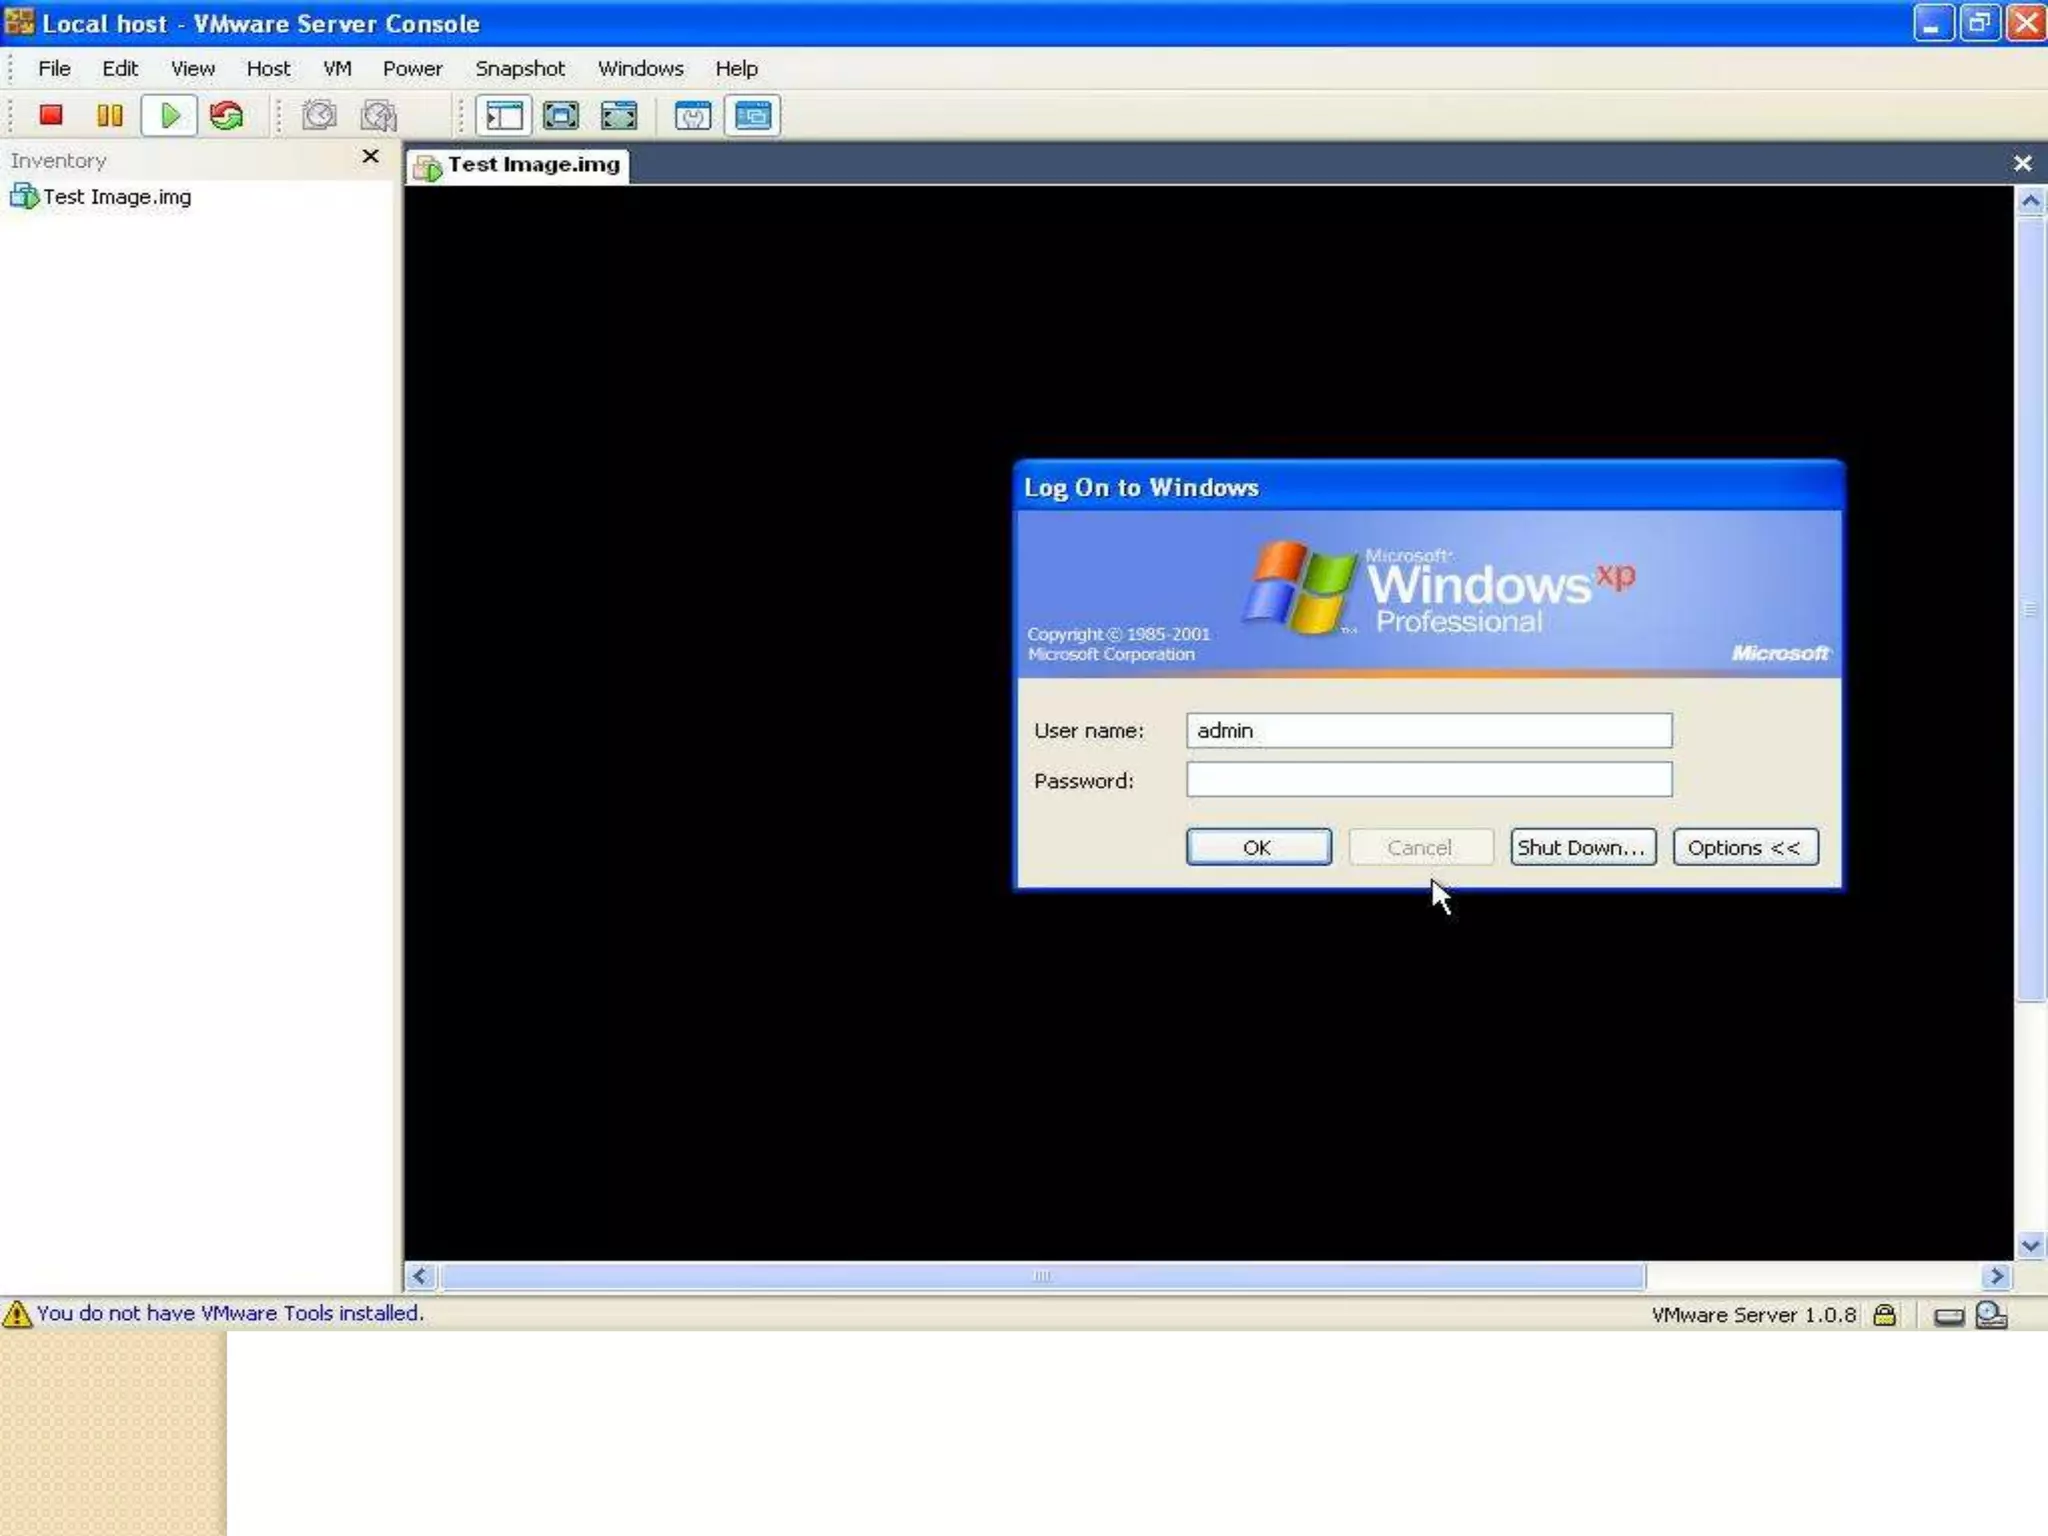
Task: Click the Password input field
Action: 1428,780
